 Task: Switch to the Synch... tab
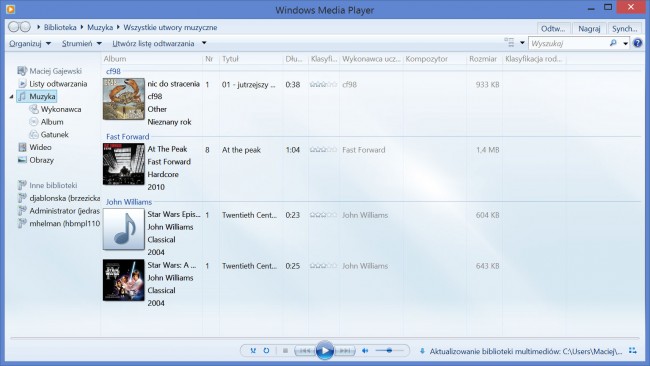pyautogui.click(x=624, y=29)
